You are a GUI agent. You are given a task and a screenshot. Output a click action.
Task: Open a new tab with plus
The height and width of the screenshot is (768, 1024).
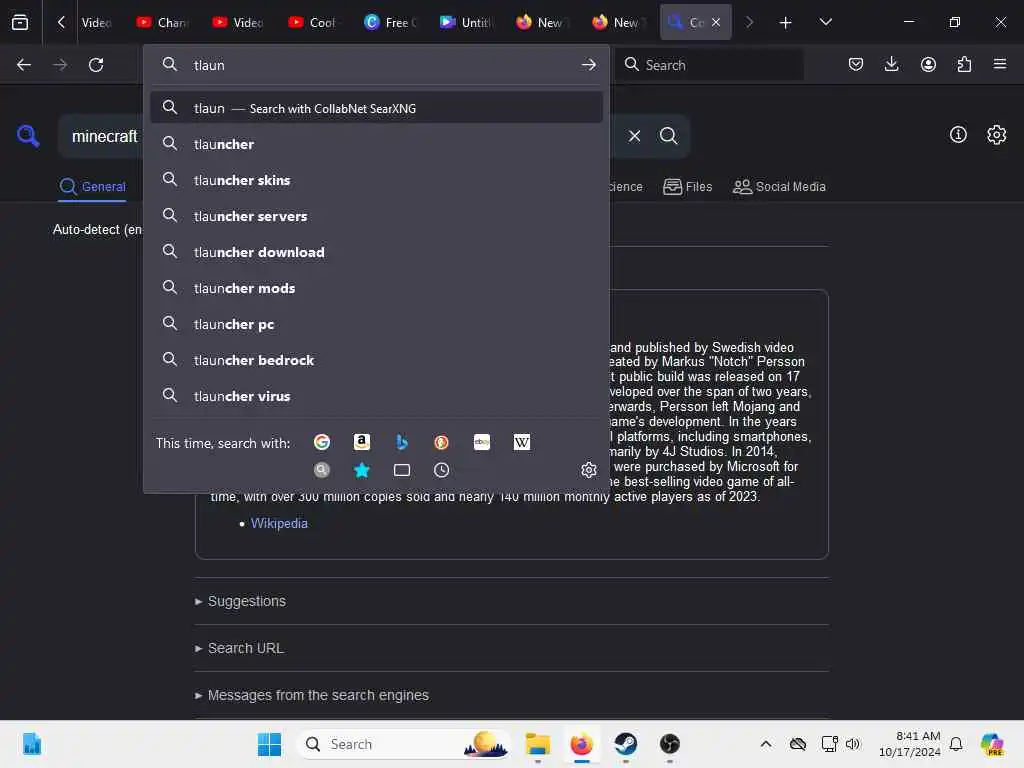click(786, 23)
